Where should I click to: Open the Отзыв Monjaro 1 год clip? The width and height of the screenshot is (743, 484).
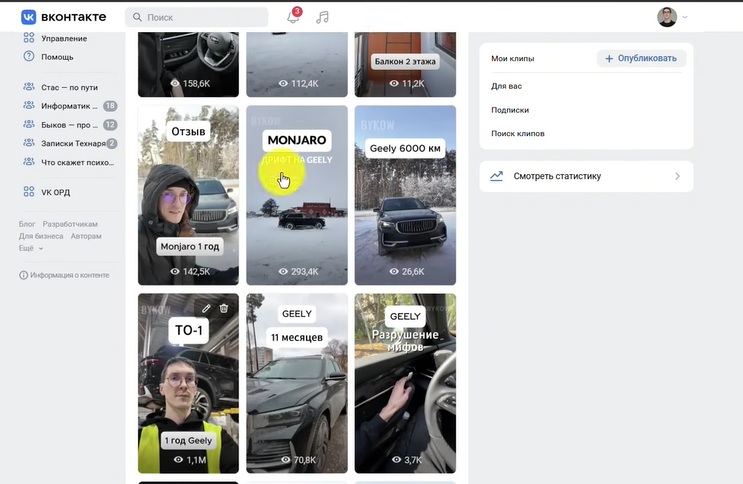(x=188, y=195)
